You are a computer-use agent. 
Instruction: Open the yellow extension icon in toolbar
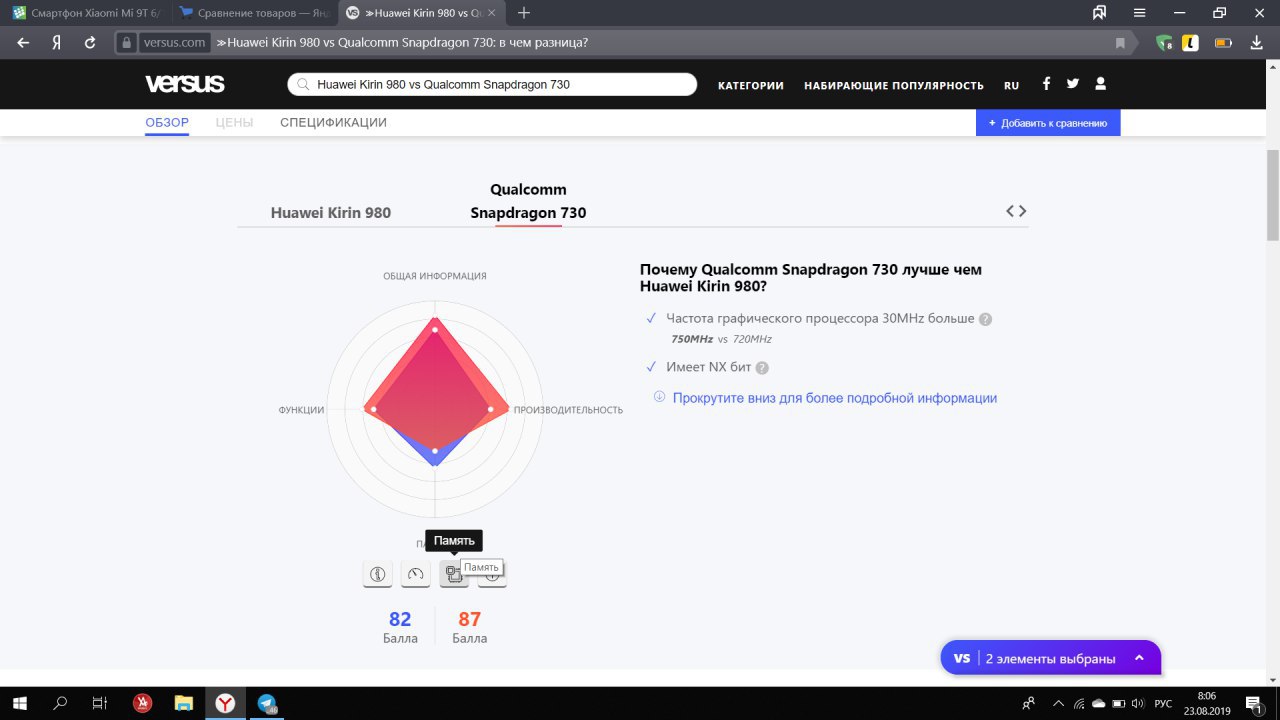pyautogui.click(x=1190, y=43)
